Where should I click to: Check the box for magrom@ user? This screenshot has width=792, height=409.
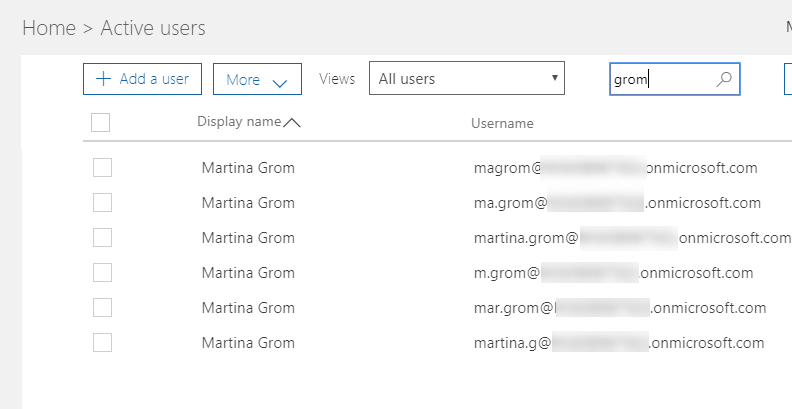tap(103, 168)
